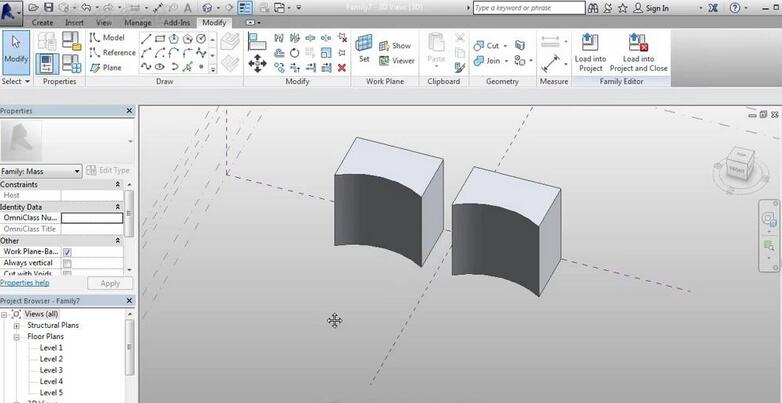The height and width of the screenshot is (403, 782).
Task: Uncheck the Work Plane-Based checkbox
Action: point(67,252)
